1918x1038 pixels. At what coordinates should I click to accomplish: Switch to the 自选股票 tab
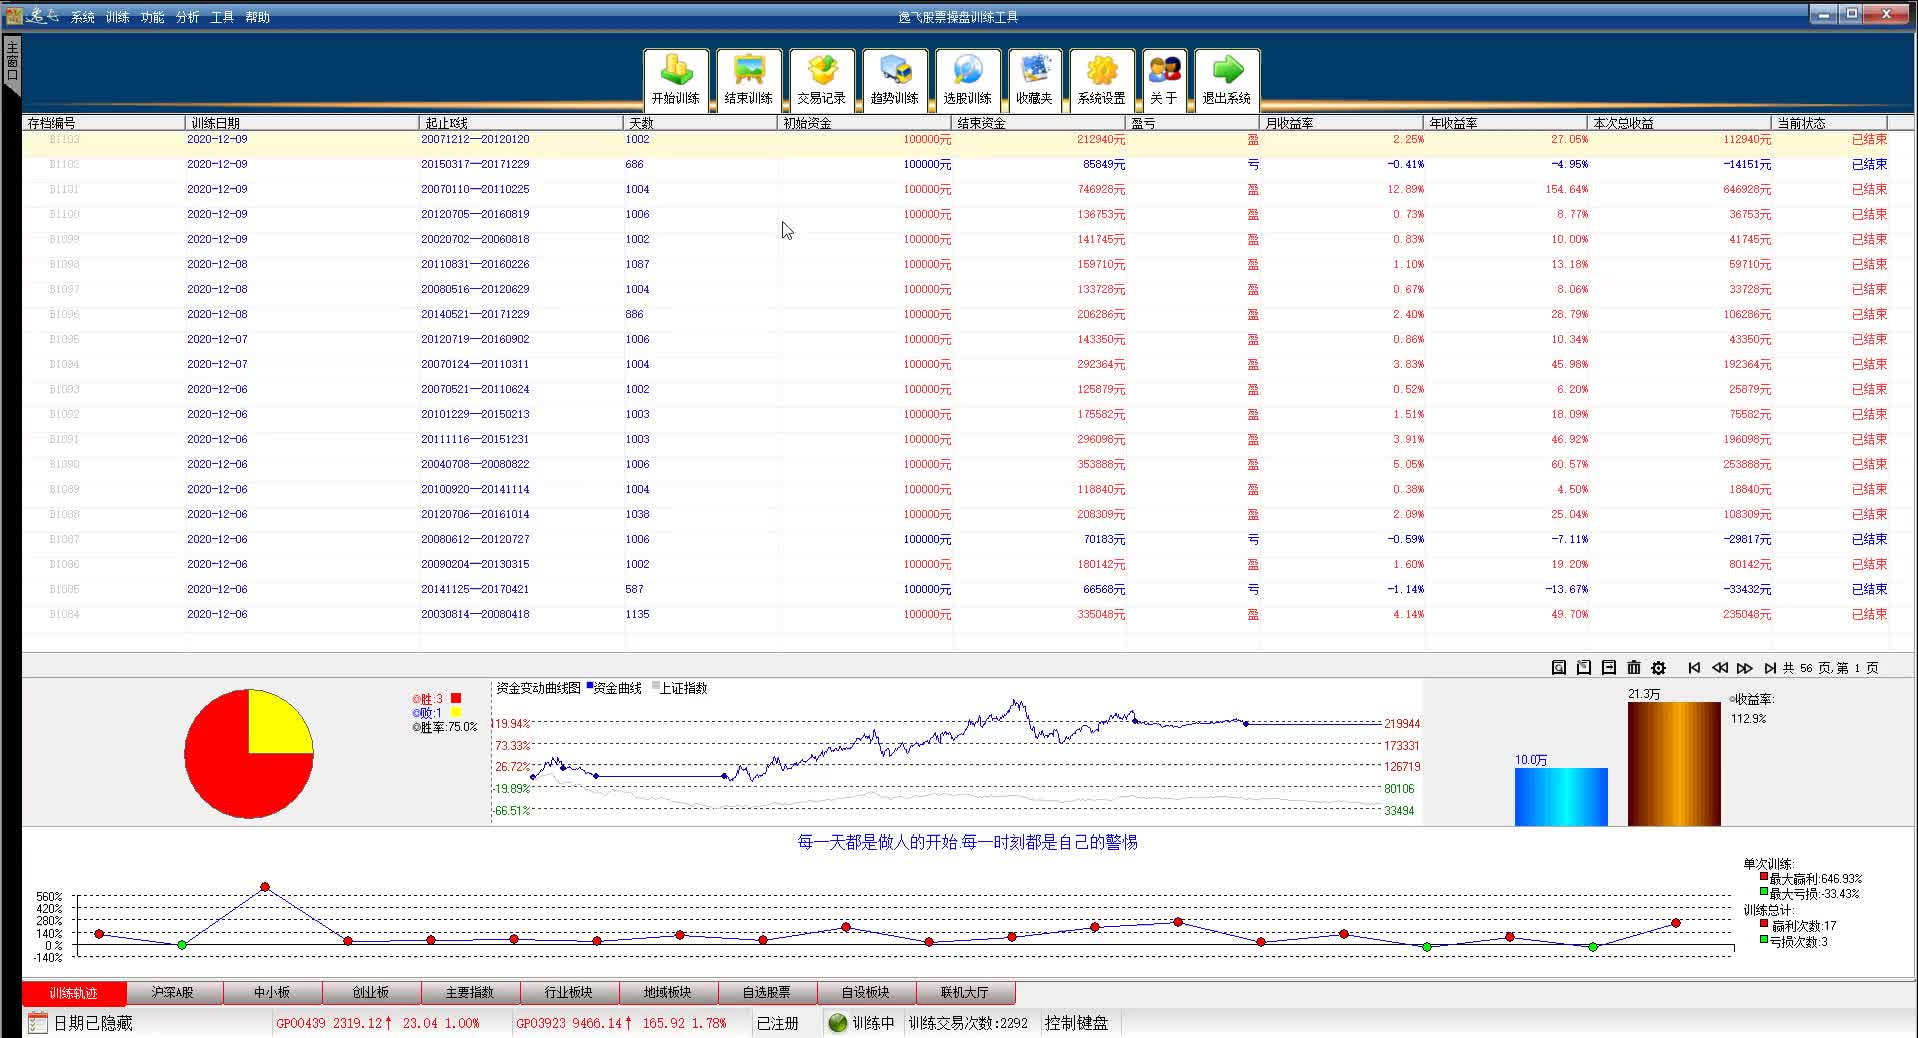(767, 992)
